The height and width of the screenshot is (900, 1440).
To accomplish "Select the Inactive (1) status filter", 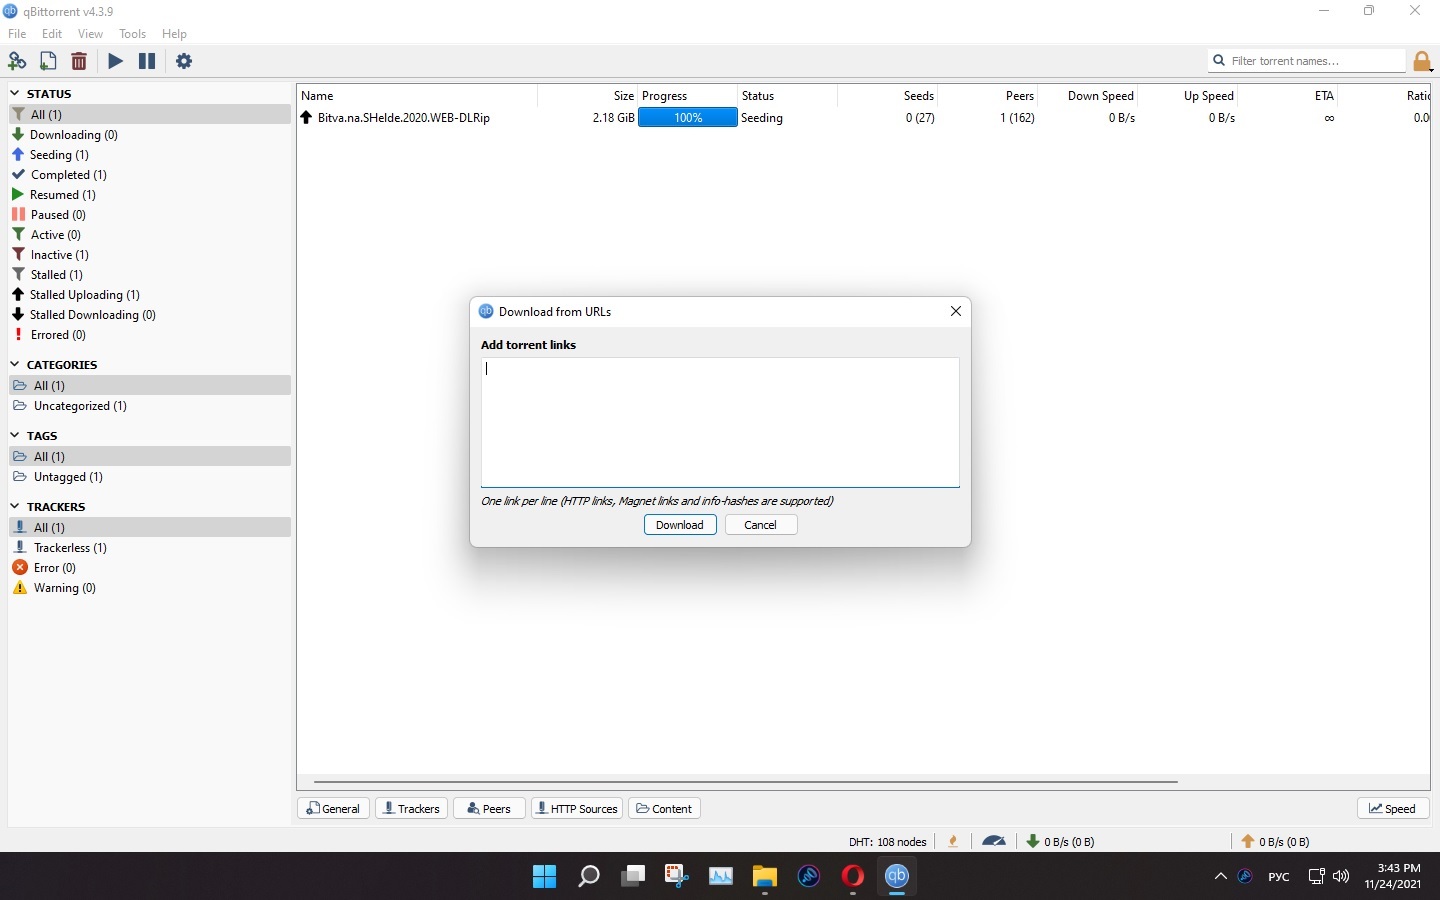I will pyautogui.click(x=150, y=255).
